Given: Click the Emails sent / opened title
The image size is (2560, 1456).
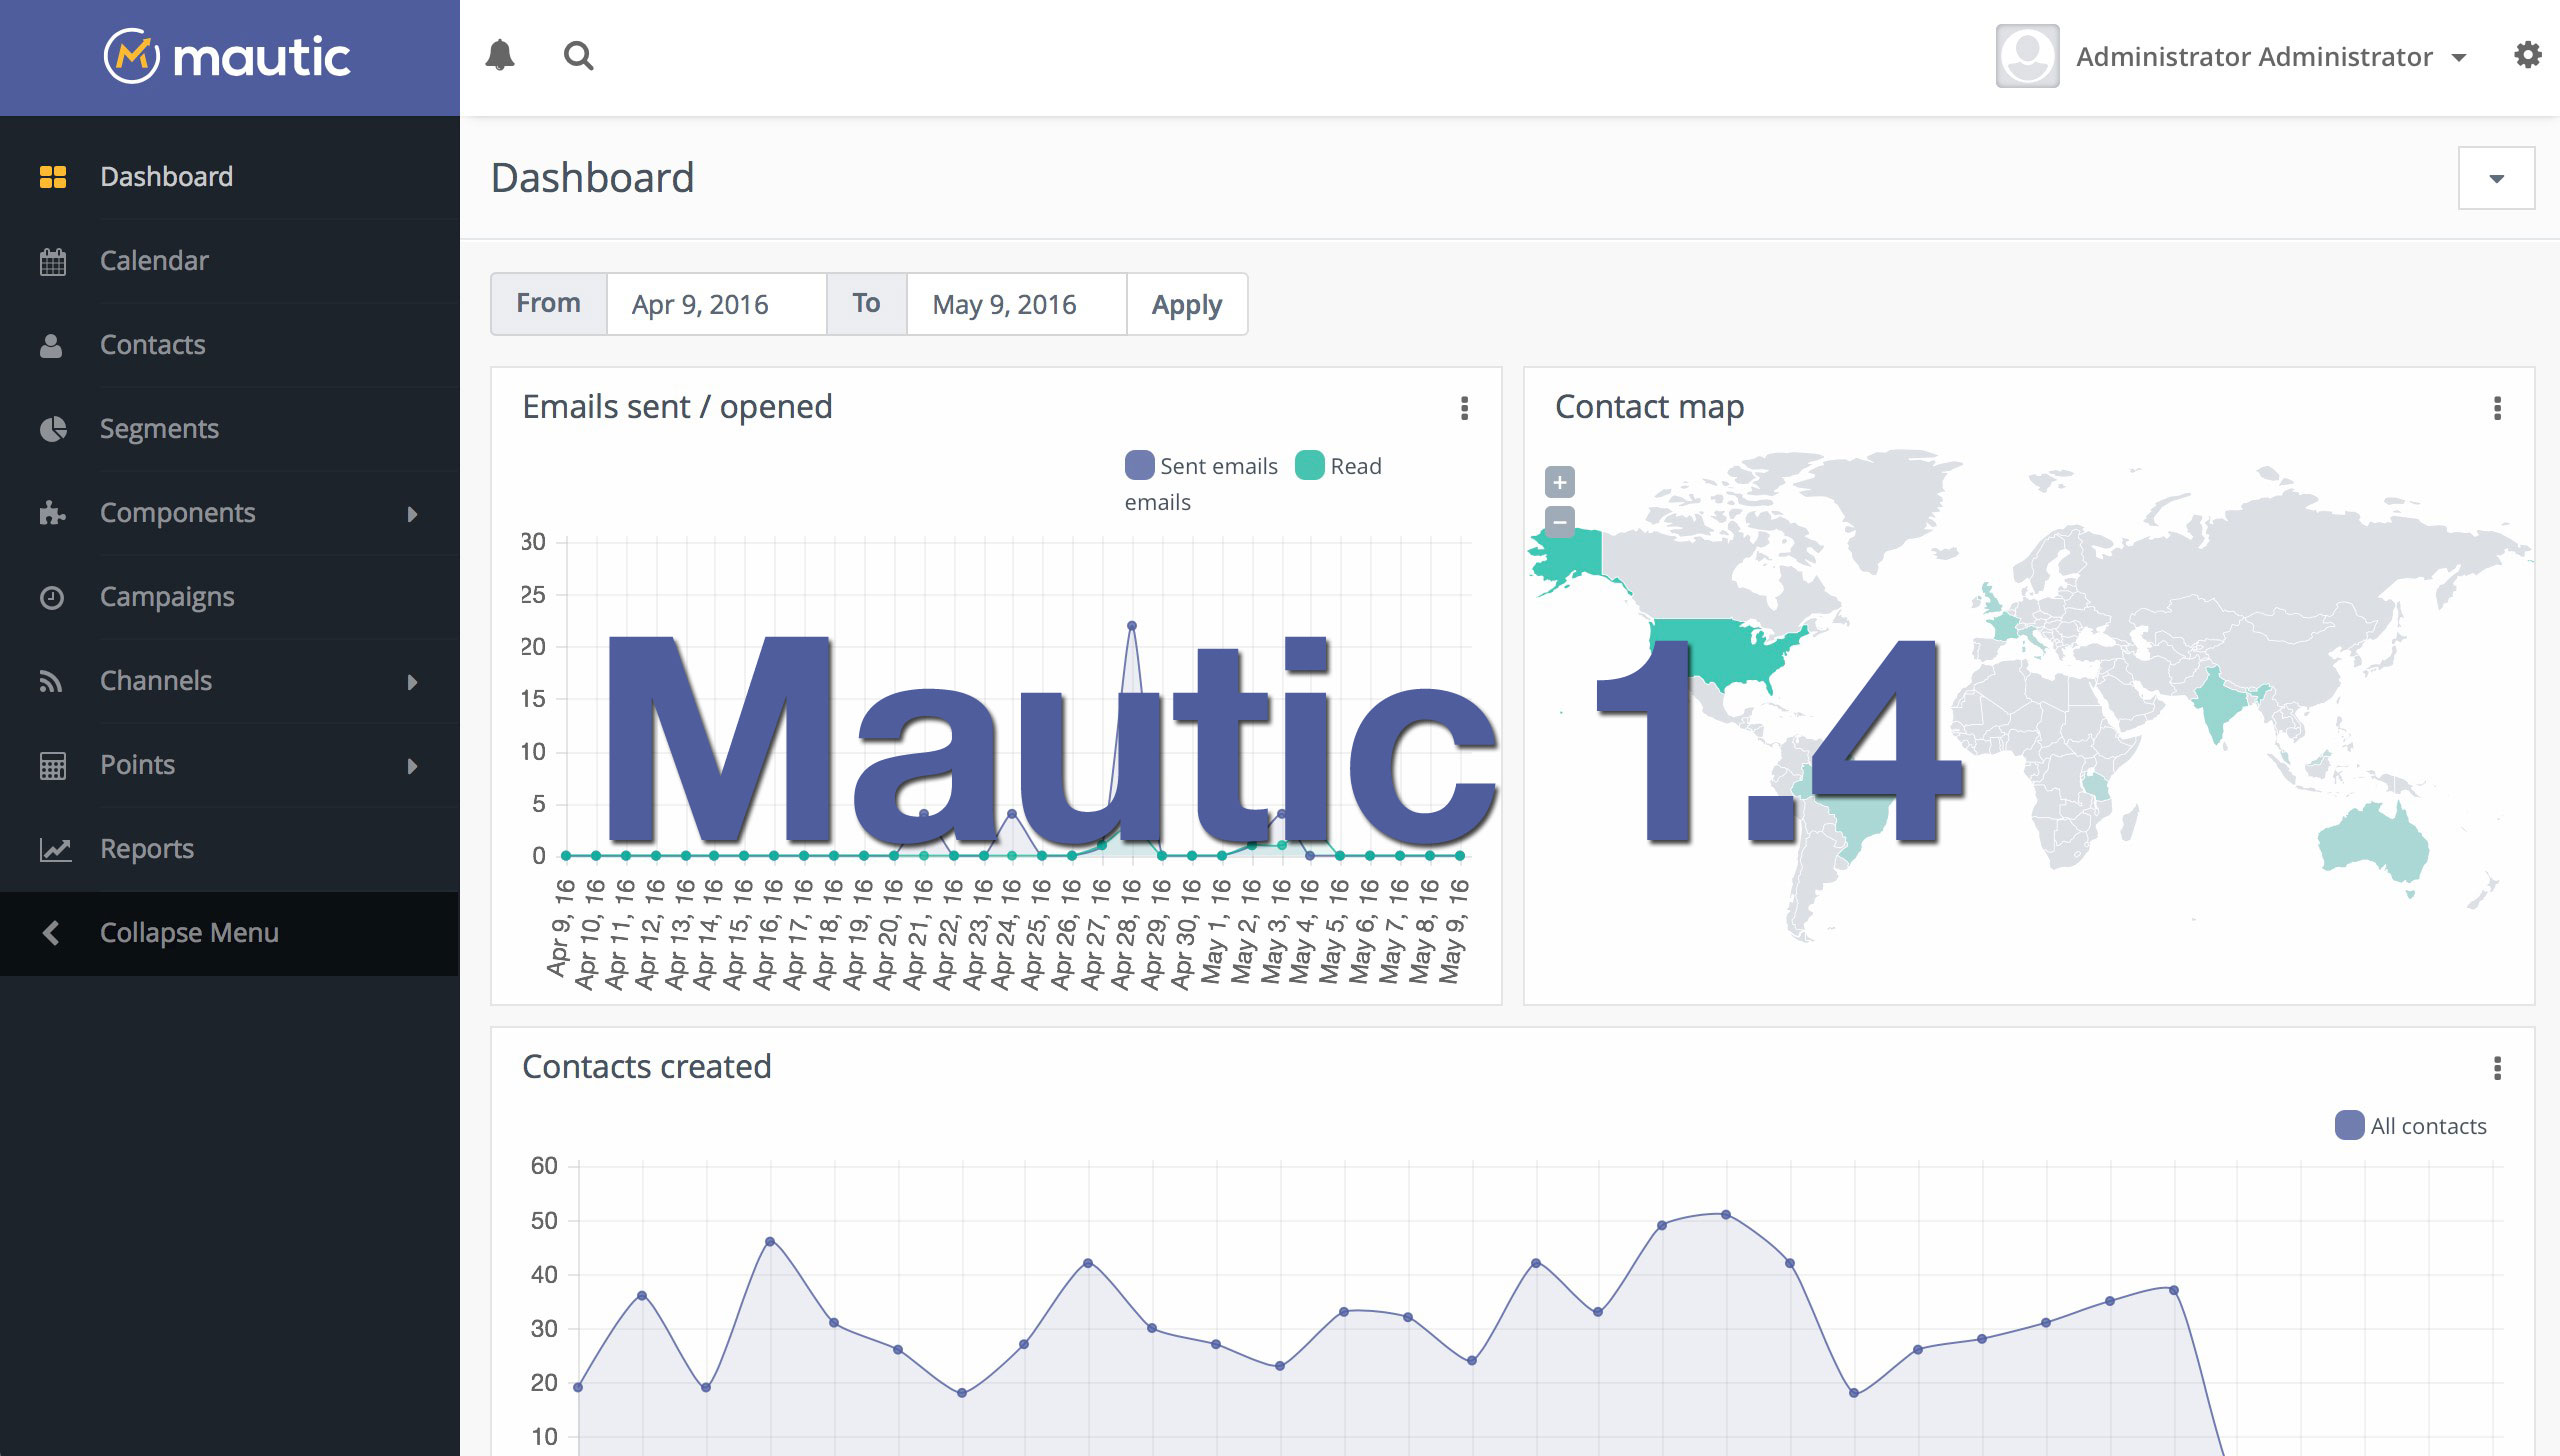Looking at the screenshot, I should click(x=677, y=407).
